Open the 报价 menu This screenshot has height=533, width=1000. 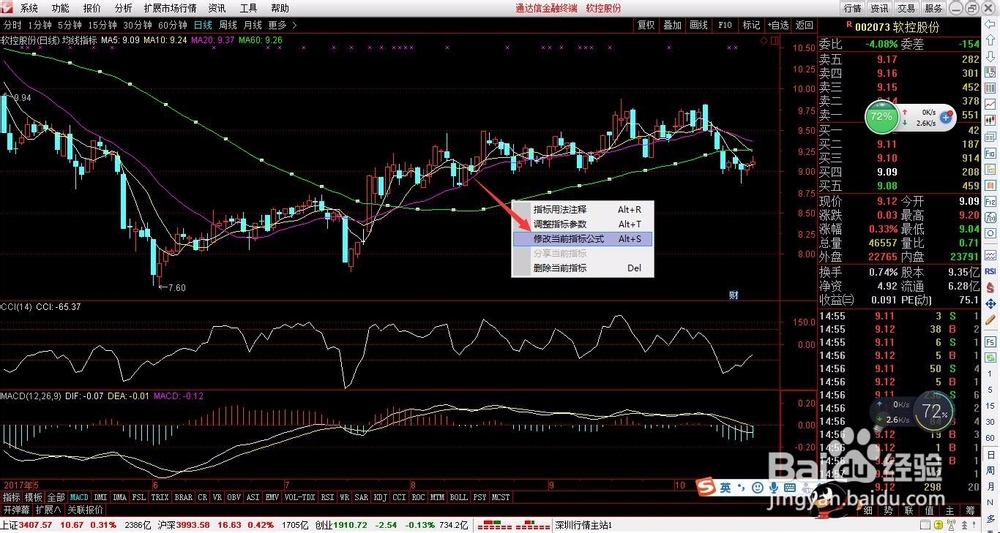pos(92,8)
